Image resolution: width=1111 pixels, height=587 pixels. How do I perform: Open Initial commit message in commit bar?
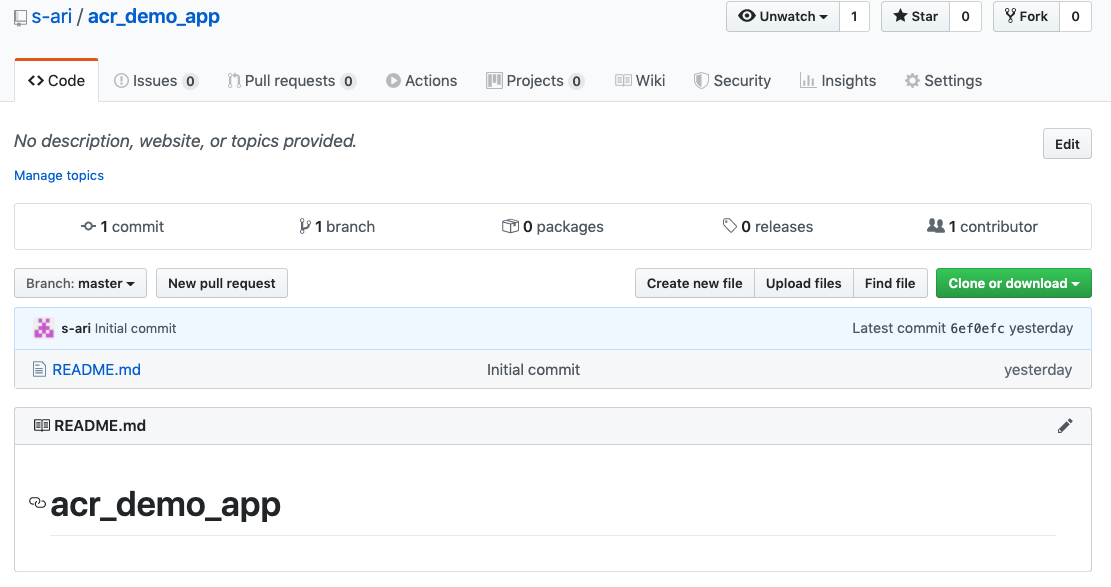coord(135,329)
